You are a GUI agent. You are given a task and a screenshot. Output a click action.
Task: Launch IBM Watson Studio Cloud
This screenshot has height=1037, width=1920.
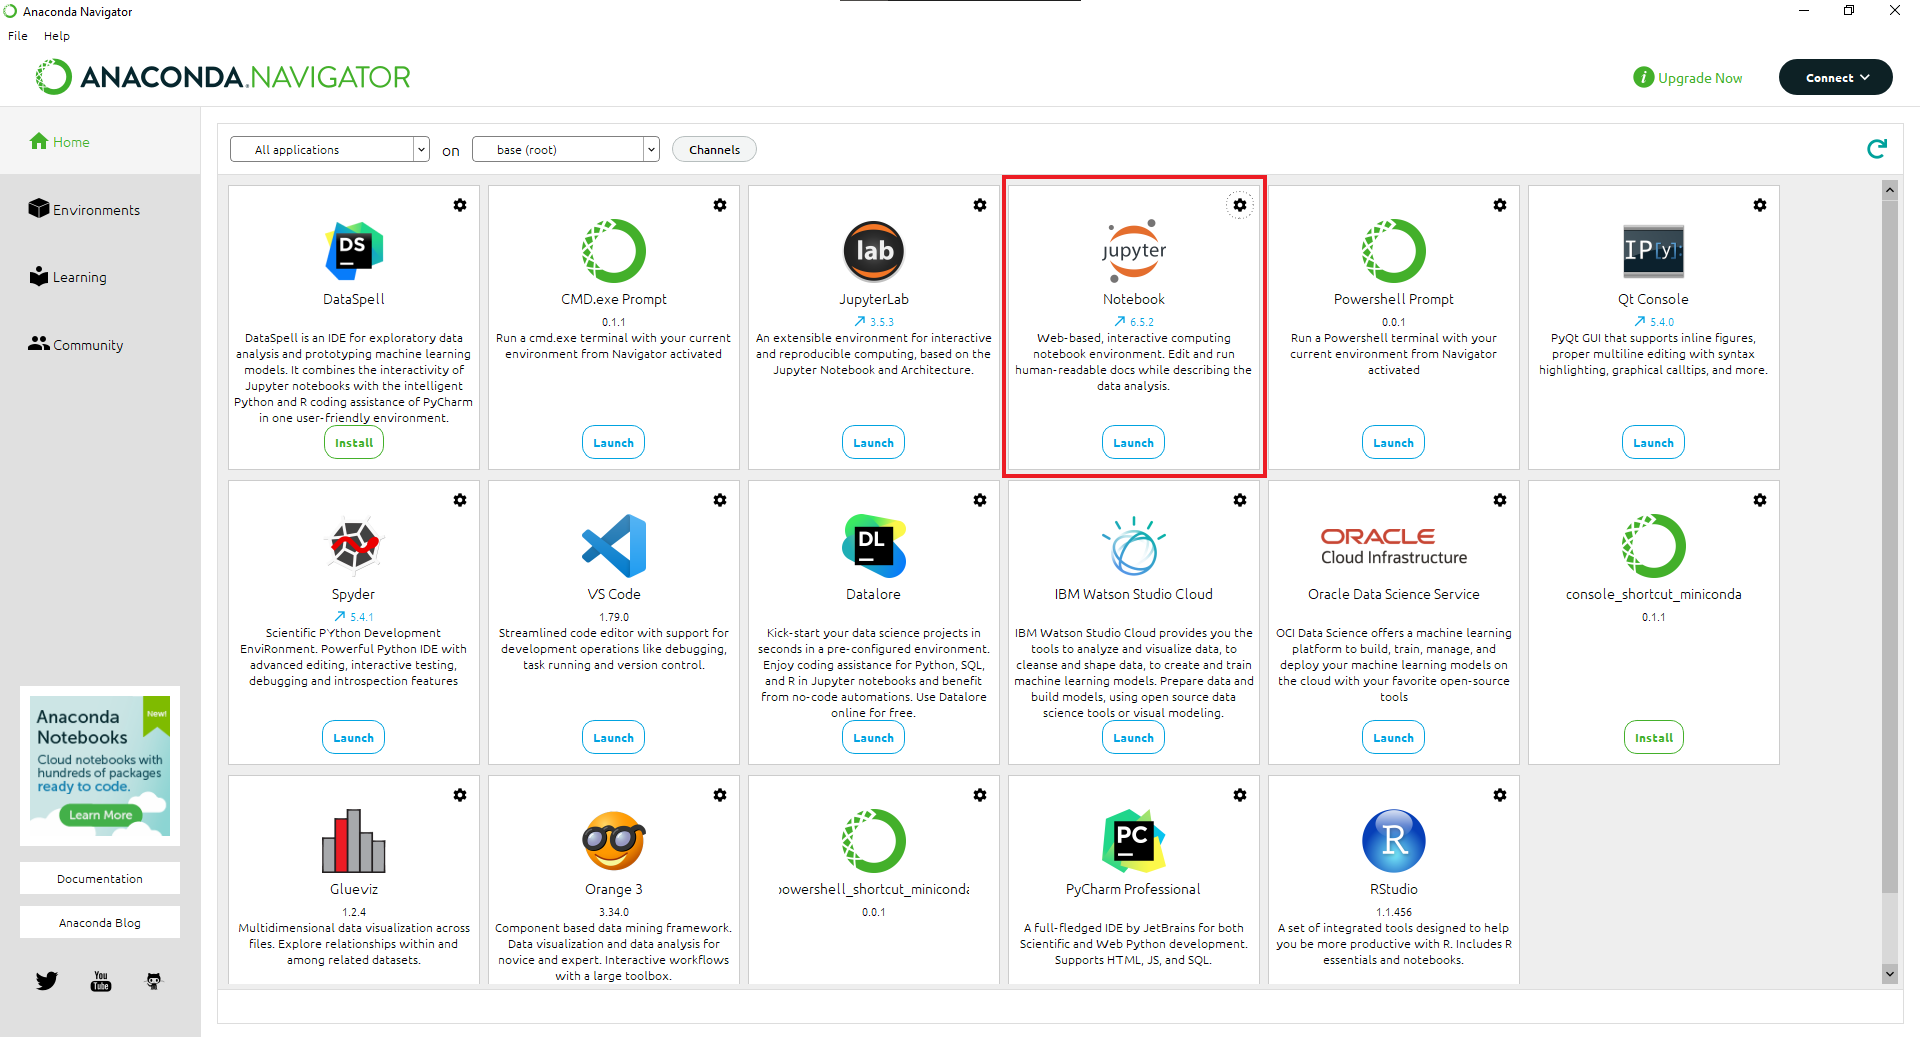1134,737
